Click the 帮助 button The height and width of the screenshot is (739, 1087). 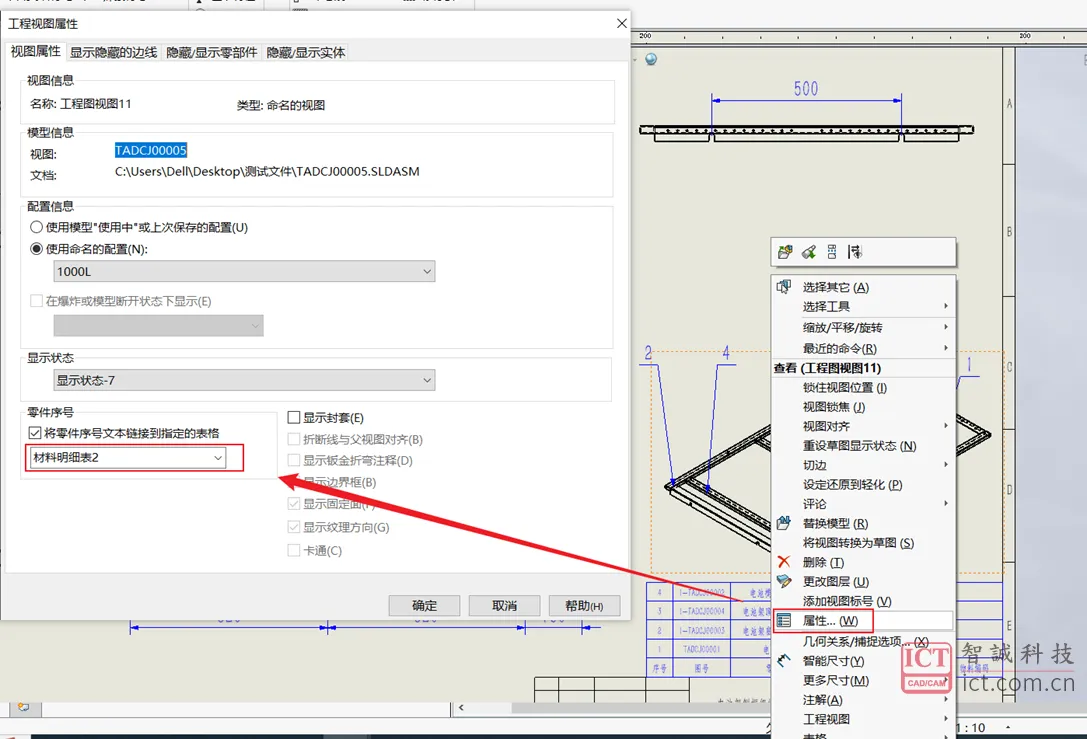[584, 605]
